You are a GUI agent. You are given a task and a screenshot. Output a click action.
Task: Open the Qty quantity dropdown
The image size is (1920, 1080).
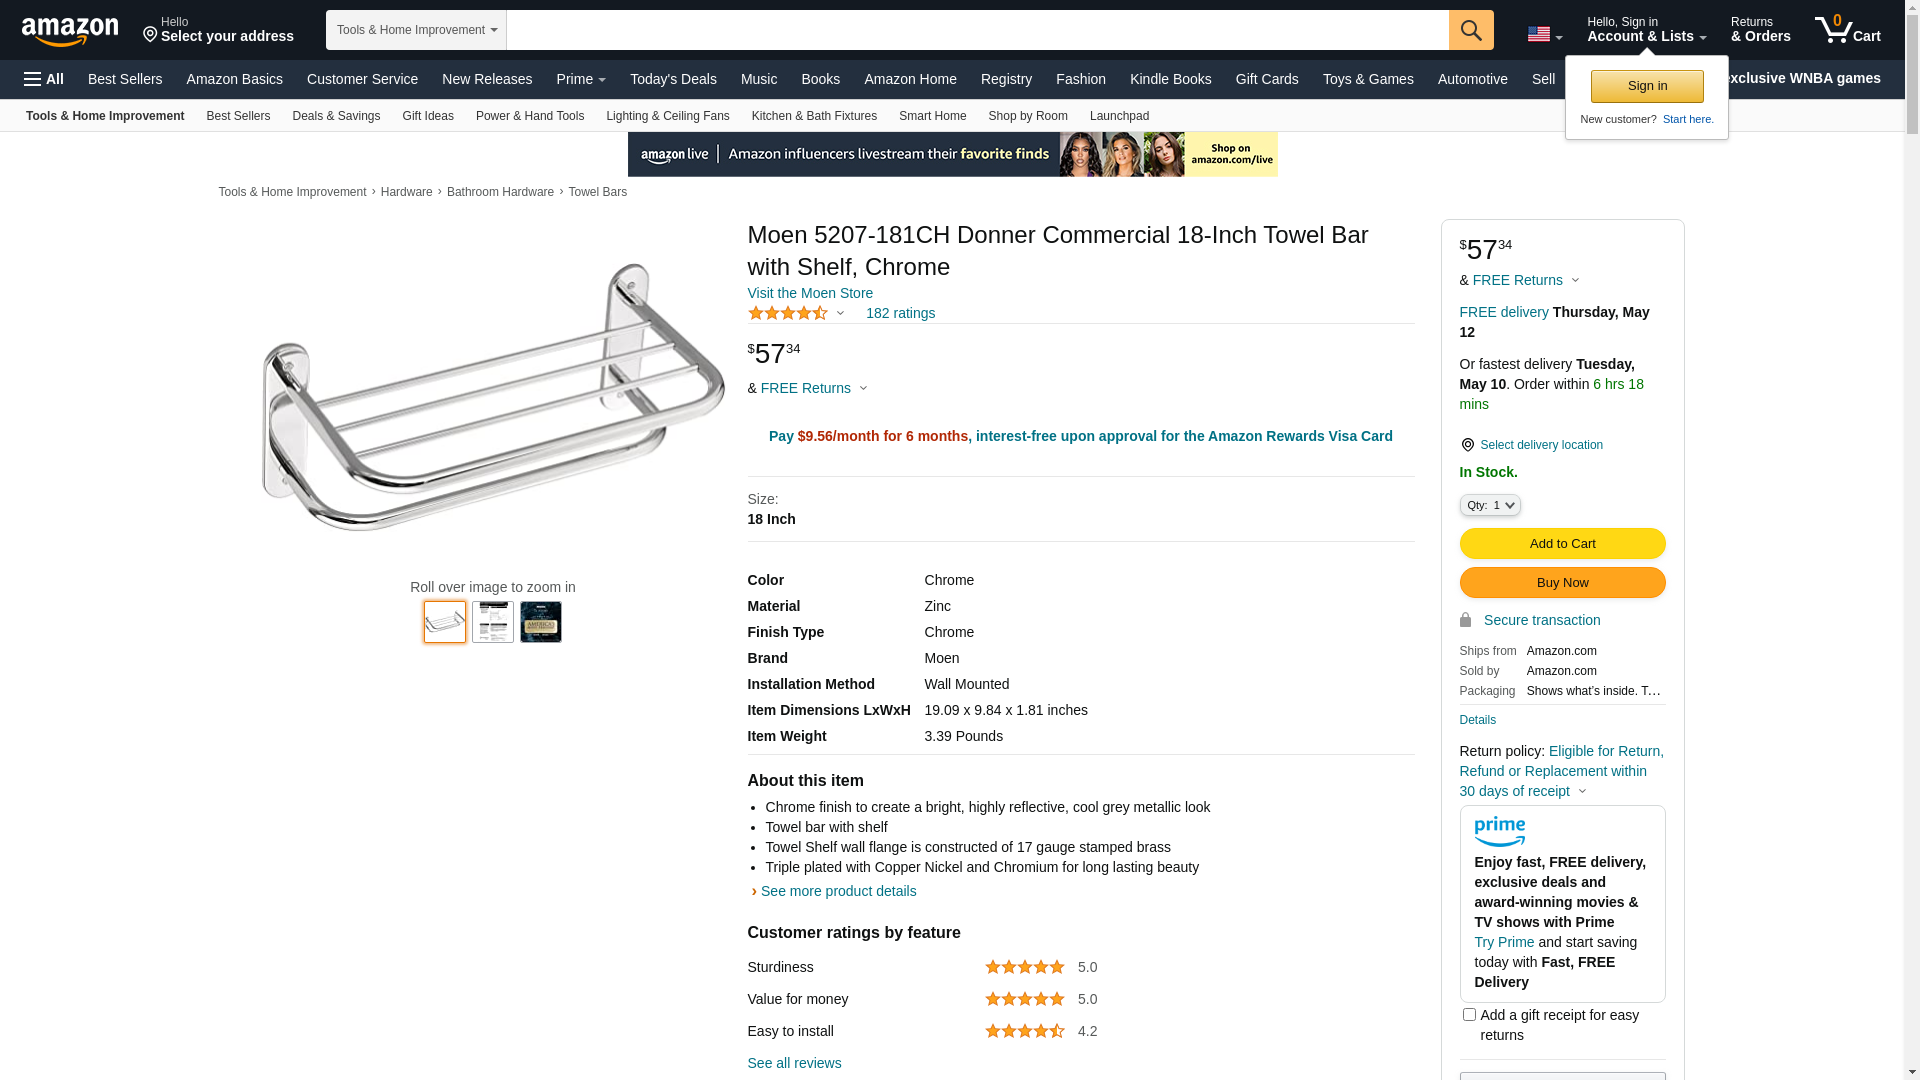[1490, 505]
